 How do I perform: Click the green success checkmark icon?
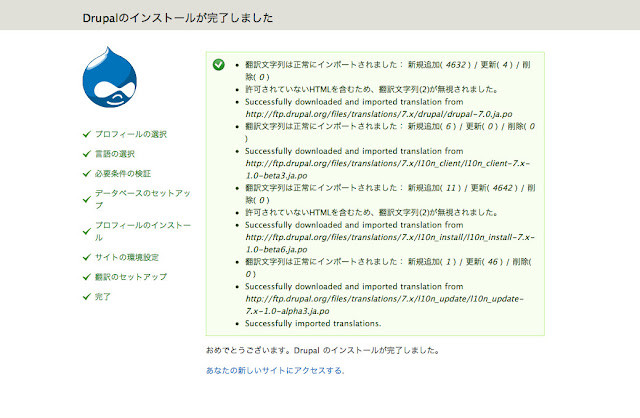click(x=218, y=64)
